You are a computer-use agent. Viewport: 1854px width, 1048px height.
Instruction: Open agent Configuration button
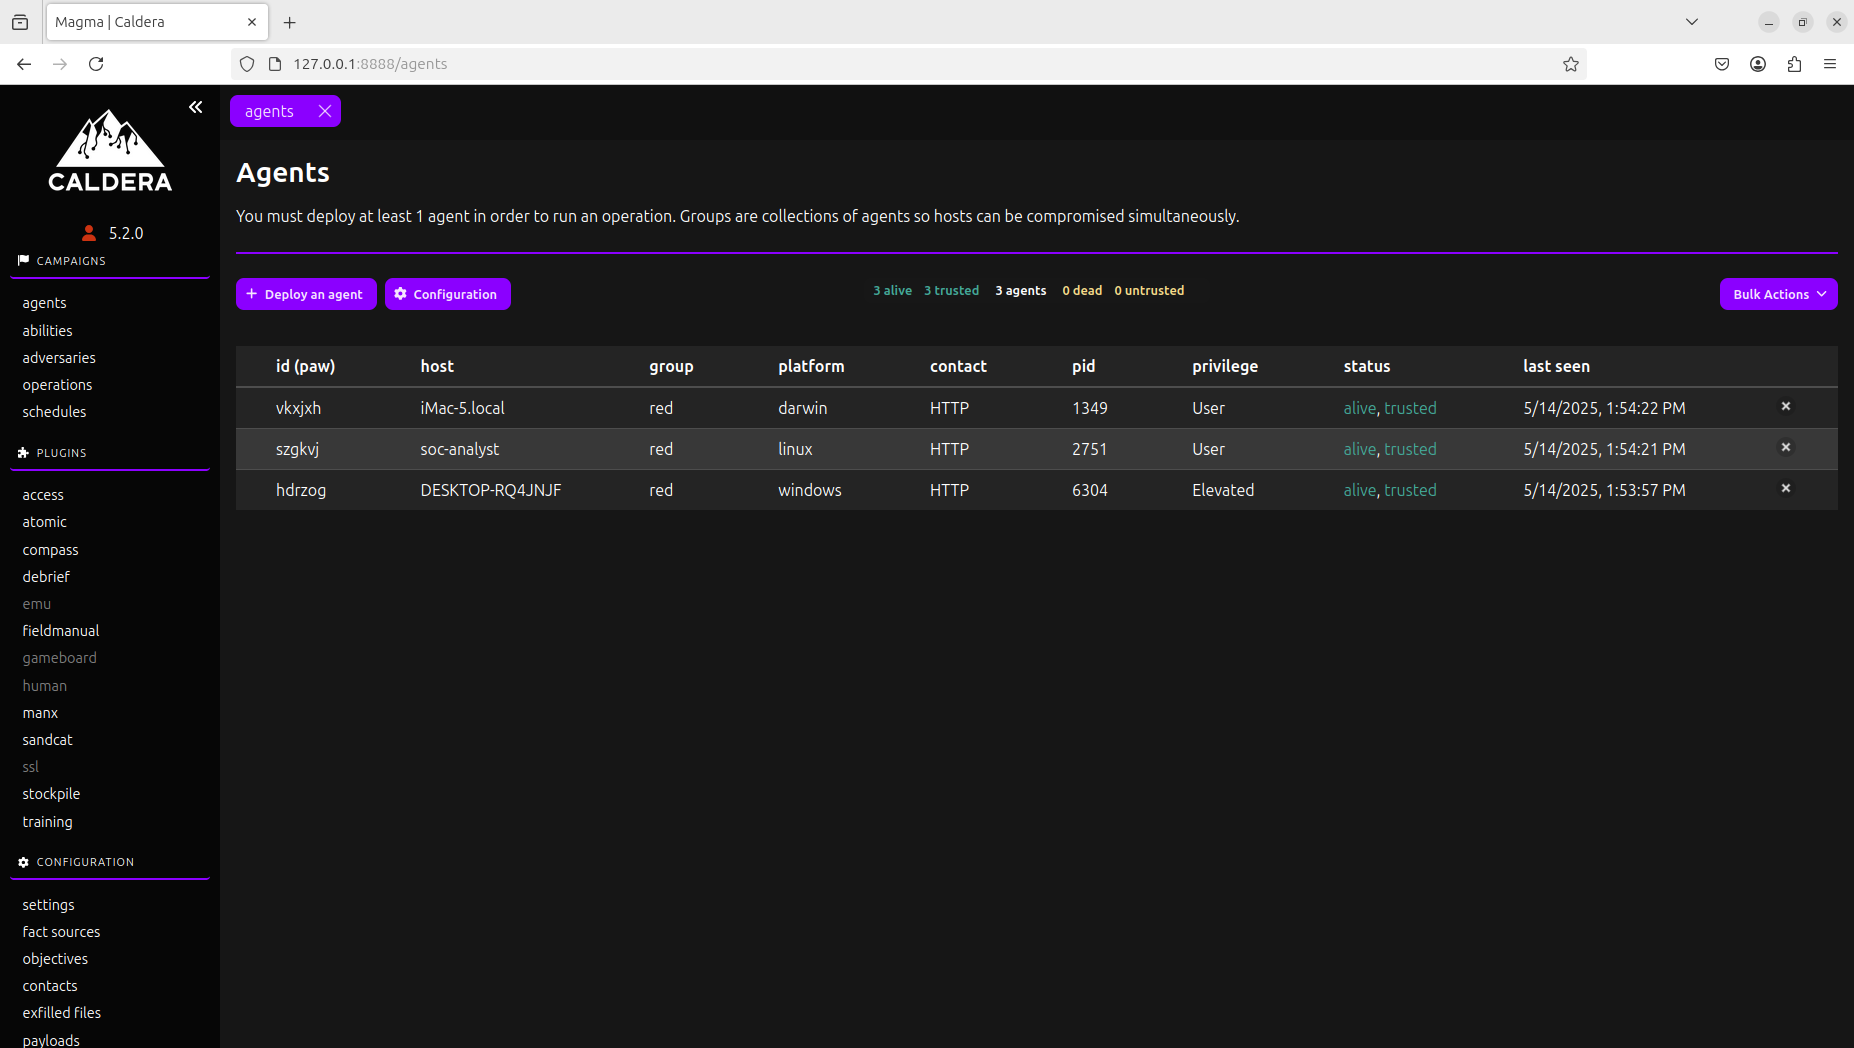point(447,294)
